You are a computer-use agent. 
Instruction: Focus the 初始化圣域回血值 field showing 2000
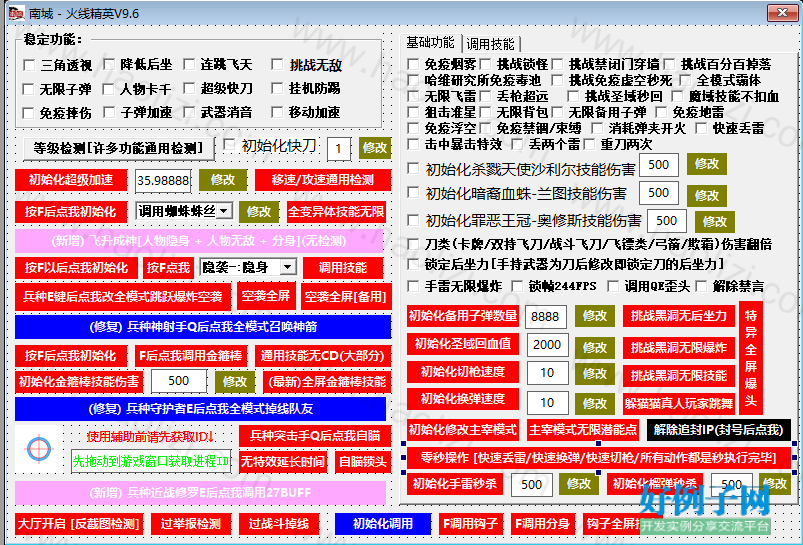point(547,345)
